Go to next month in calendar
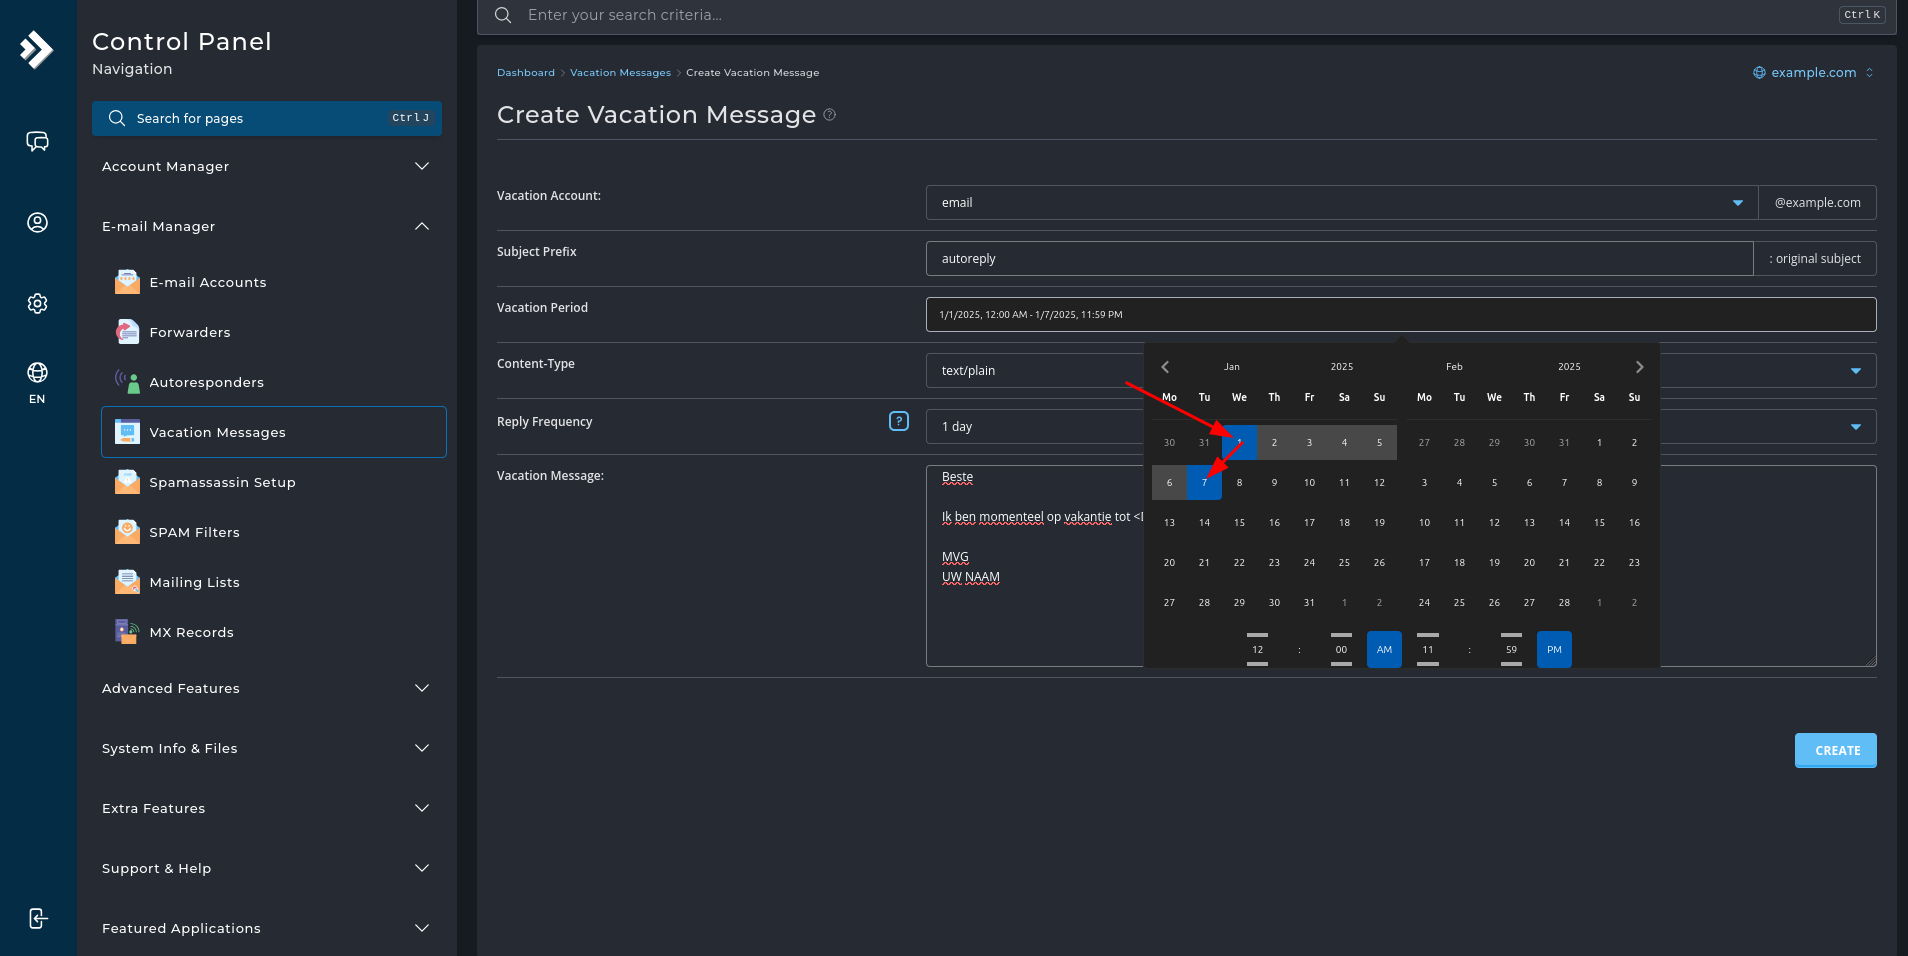1908x956 pixels. pos(1639,367)
